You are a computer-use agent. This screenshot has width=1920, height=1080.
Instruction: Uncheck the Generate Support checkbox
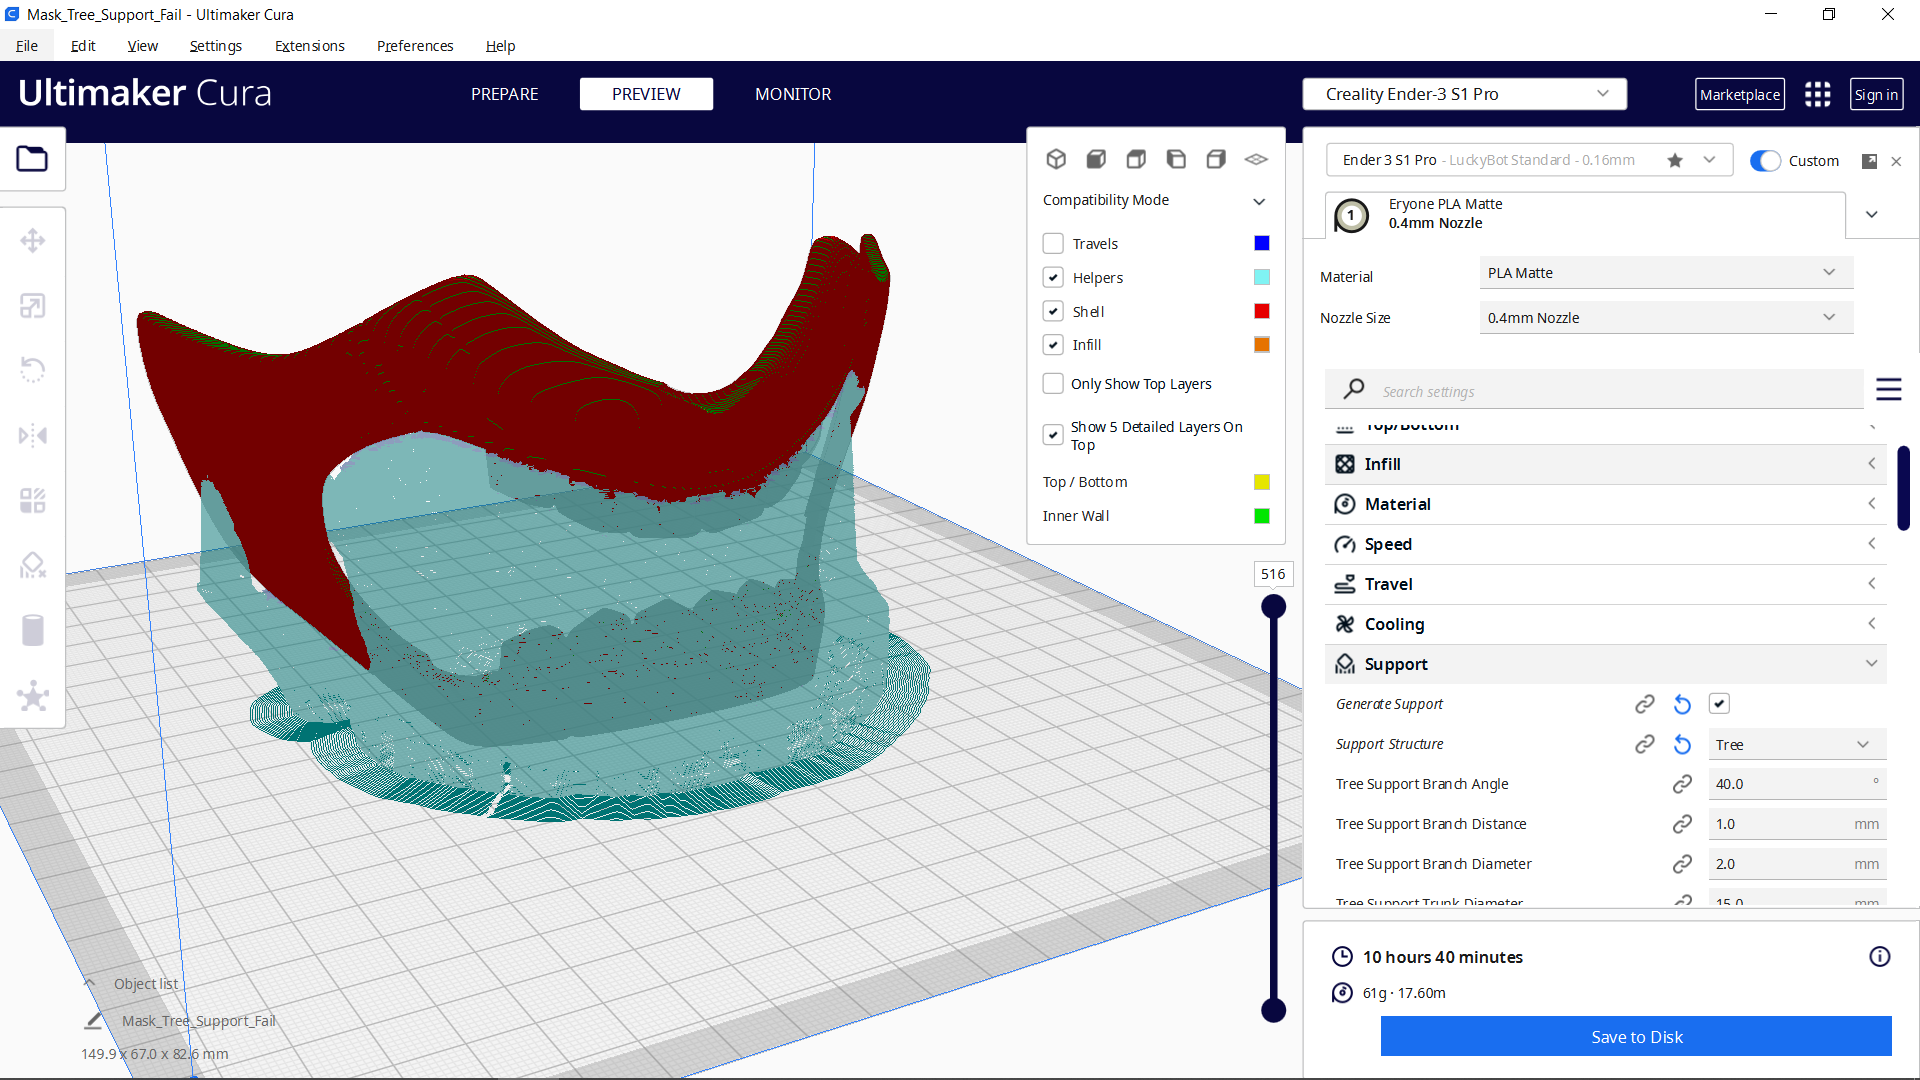point(1719,704)
